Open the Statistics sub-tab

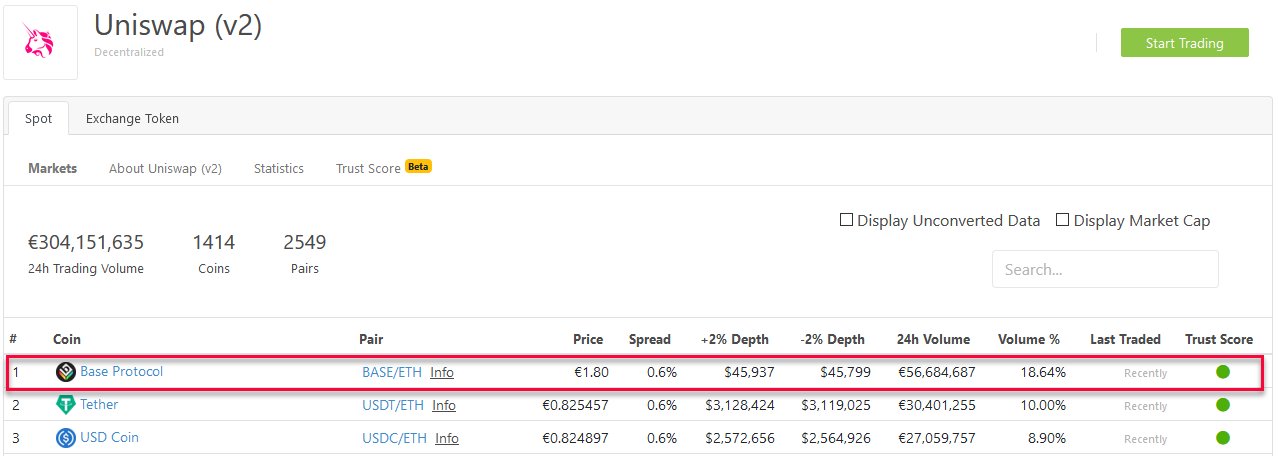coord(279,168)
